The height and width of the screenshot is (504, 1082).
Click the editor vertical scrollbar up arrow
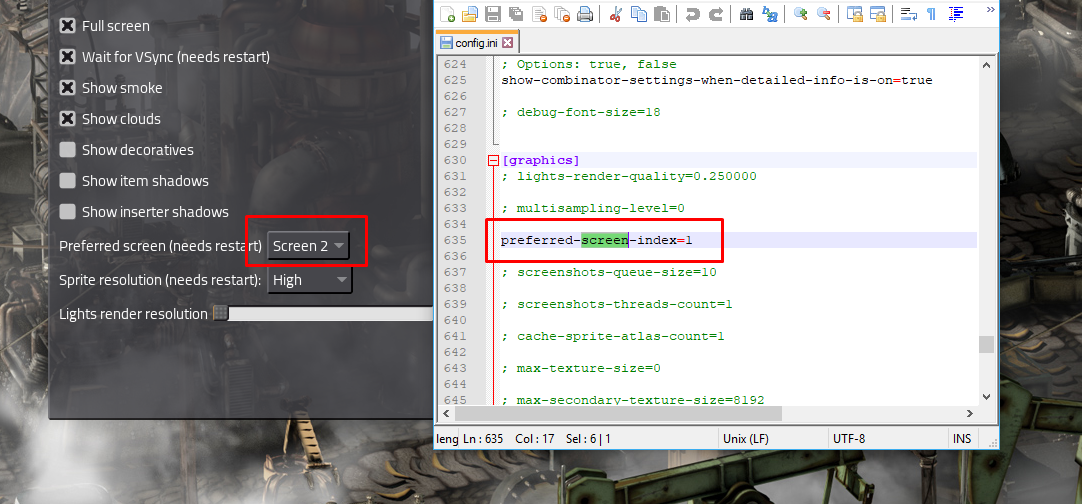click(x=986, y=64)
